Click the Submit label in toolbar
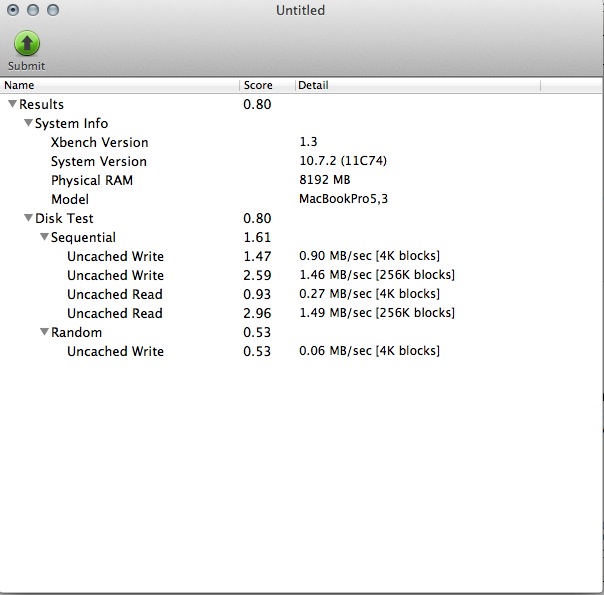The width and height of the screenshot is (604, 595). click(27, 66)
